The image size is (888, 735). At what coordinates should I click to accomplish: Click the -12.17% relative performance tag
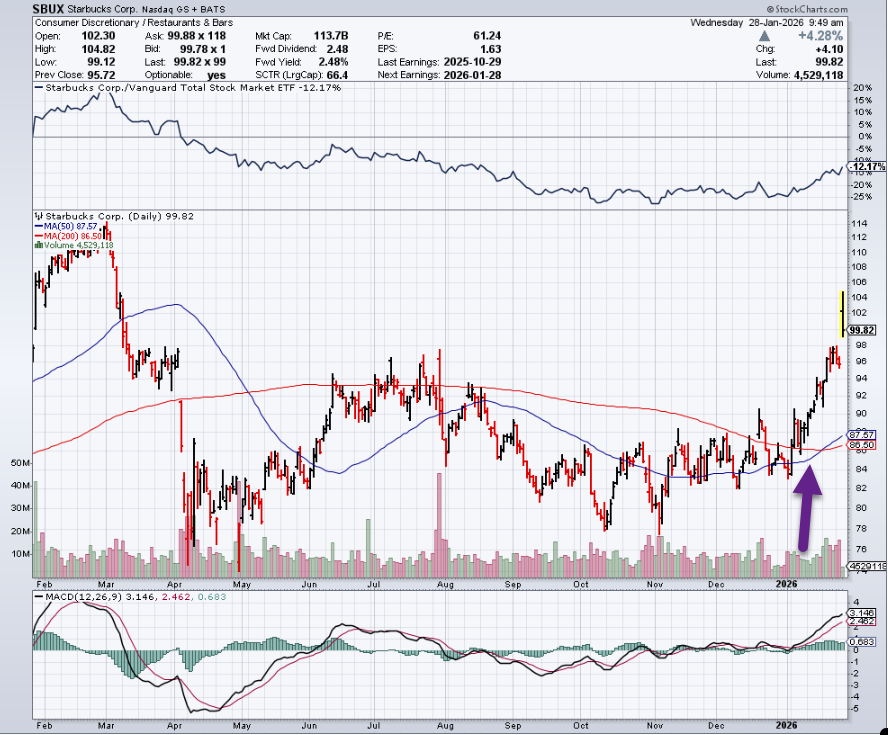point(864,165)
